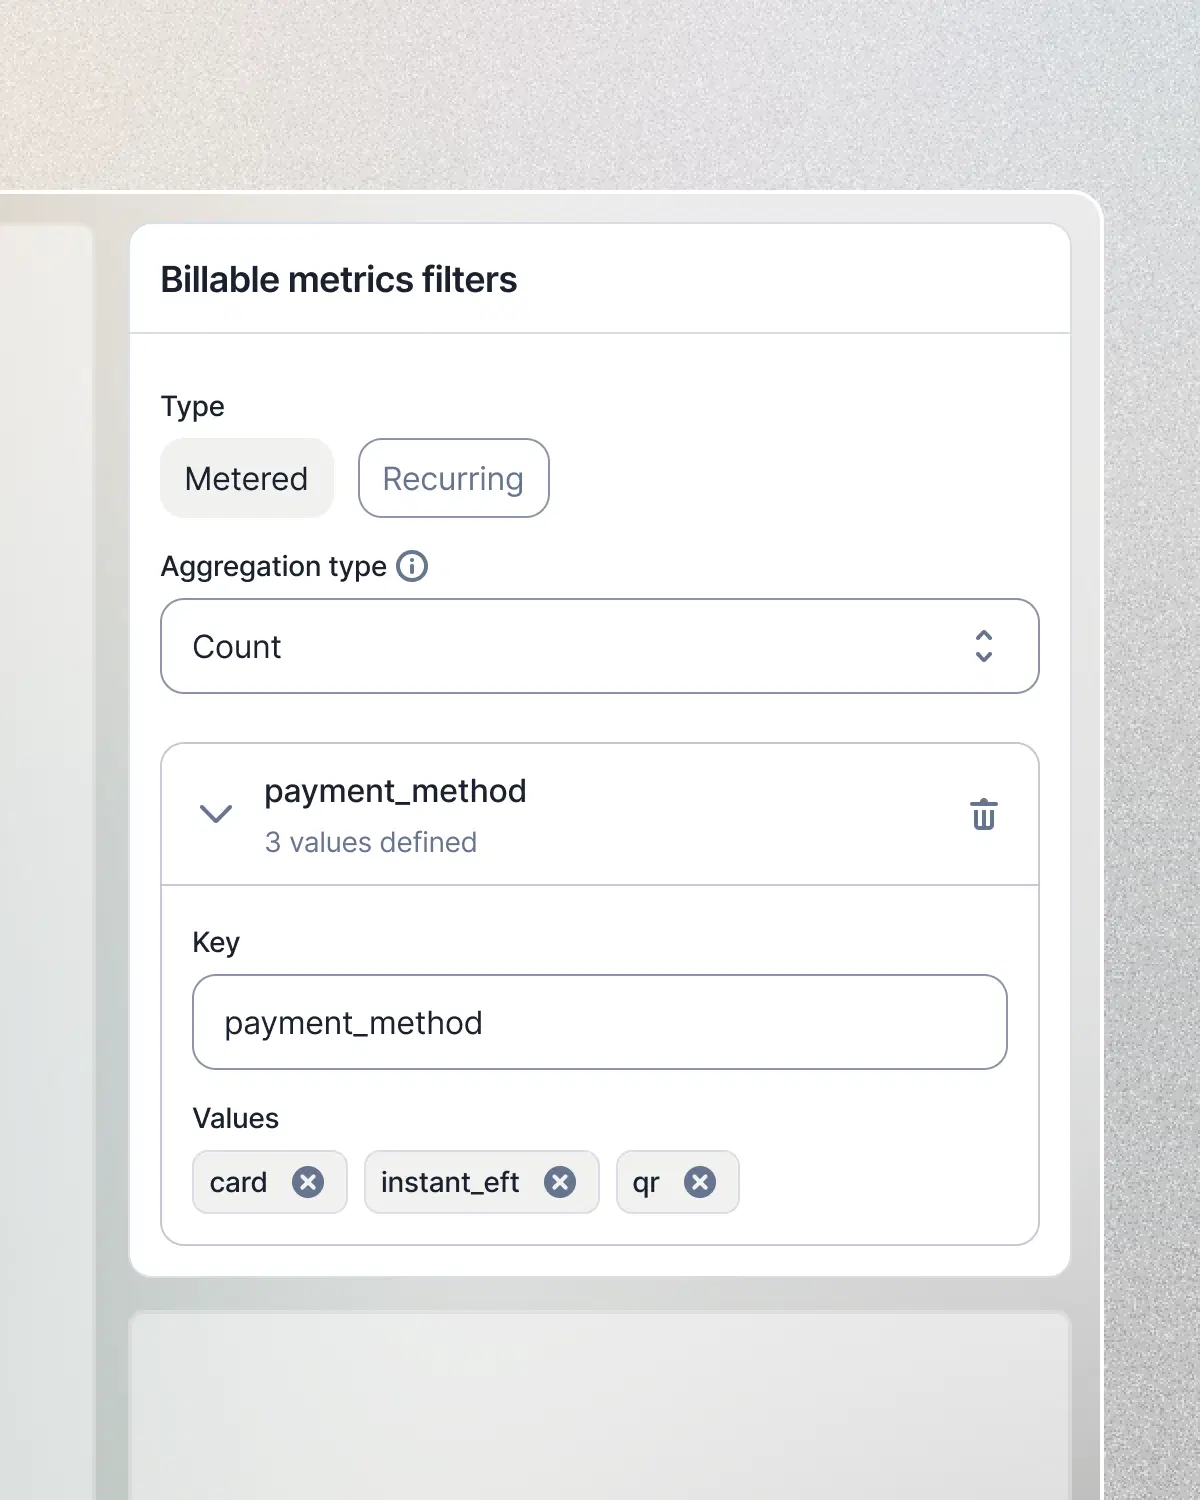The width and height of the screenshot is (1200, 1500).
Task: Click the up-down stepper arrows on Count
Action: coord(984,646)
